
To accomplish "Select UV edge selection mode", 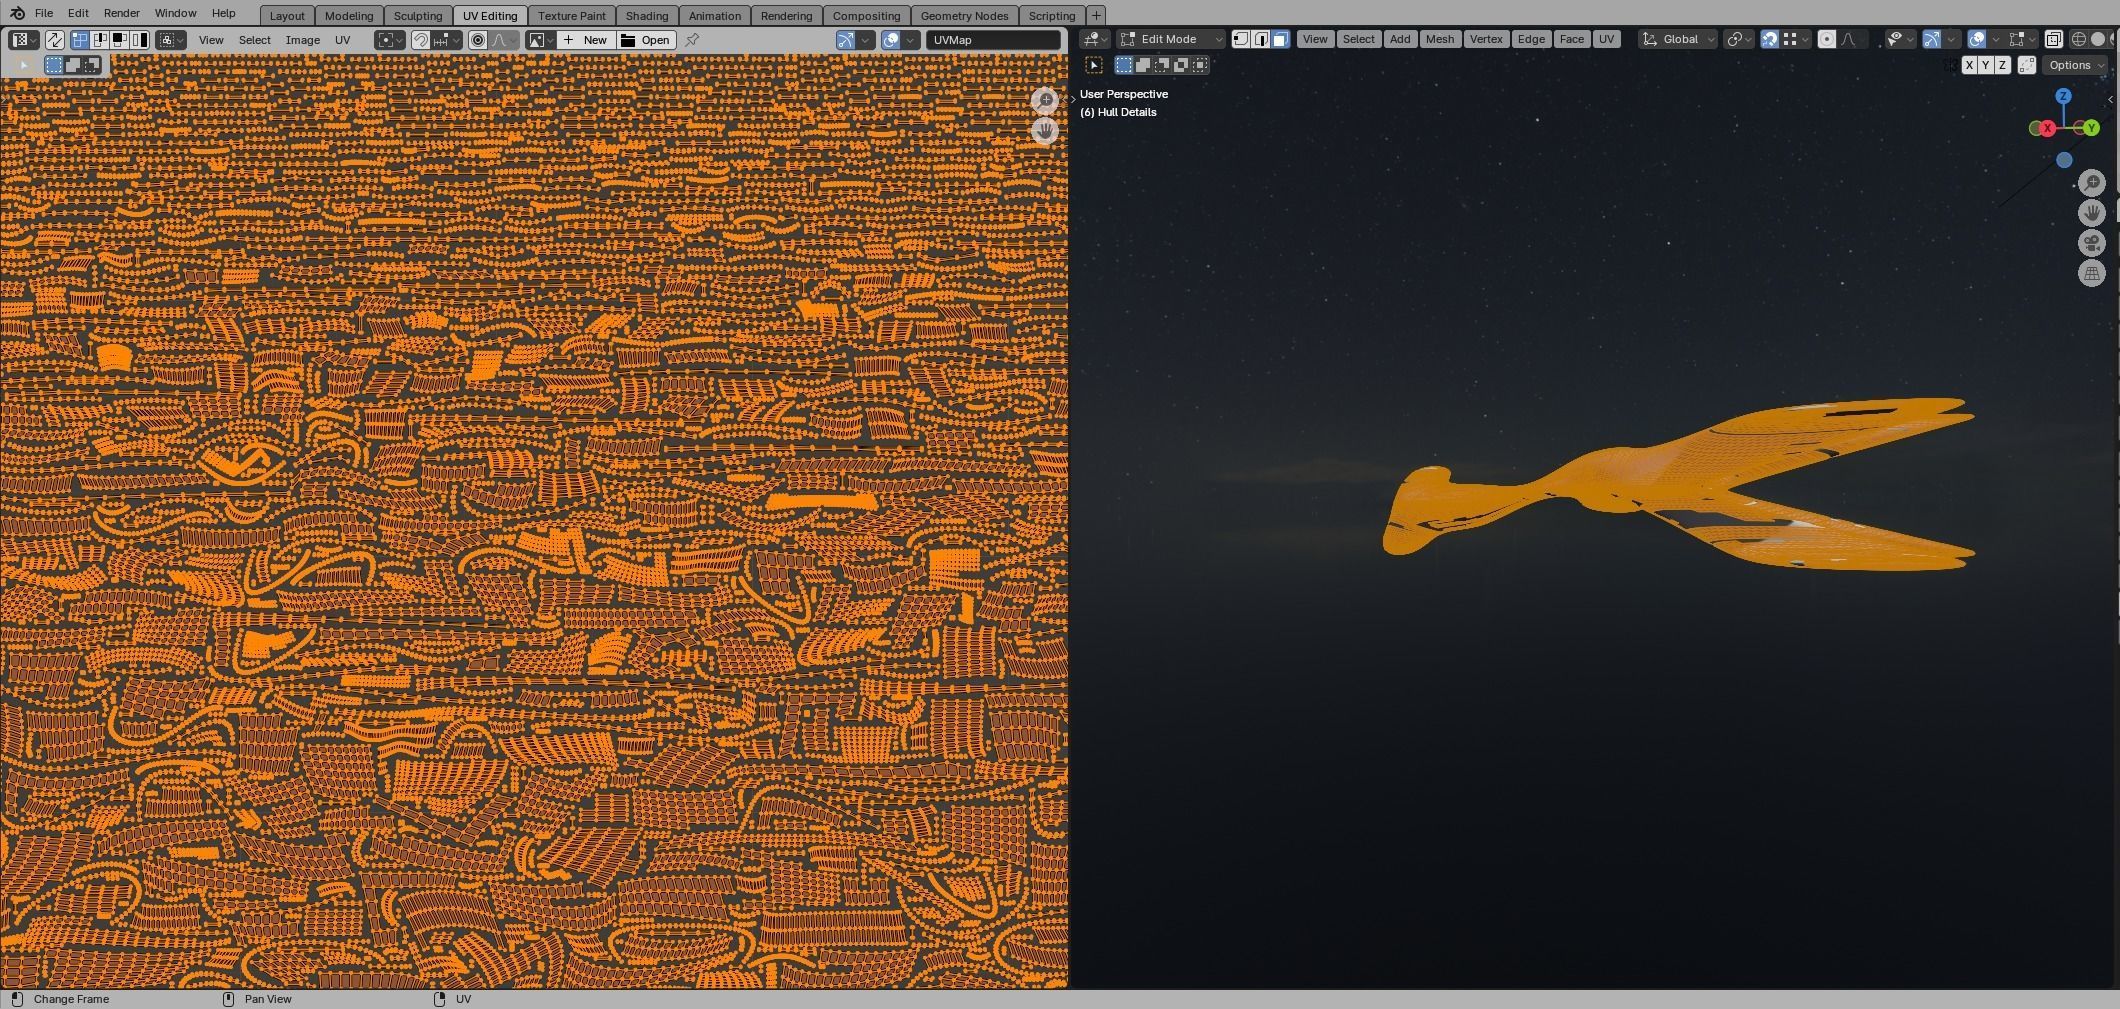I will (x=100, y=40).
